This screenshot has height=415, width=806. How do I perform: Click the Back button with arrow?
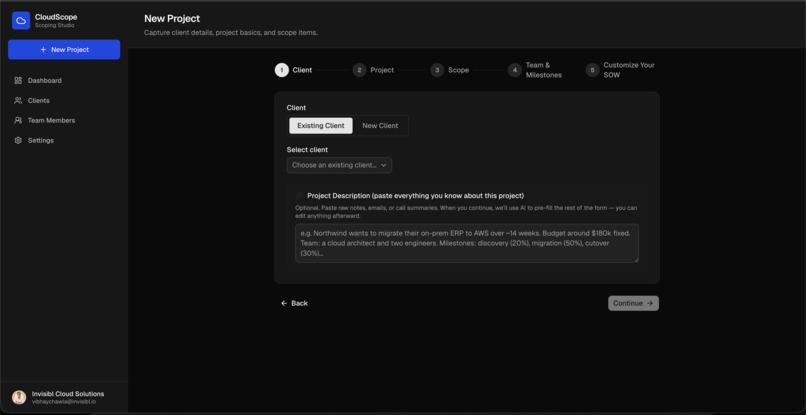[x=294, y=303]
